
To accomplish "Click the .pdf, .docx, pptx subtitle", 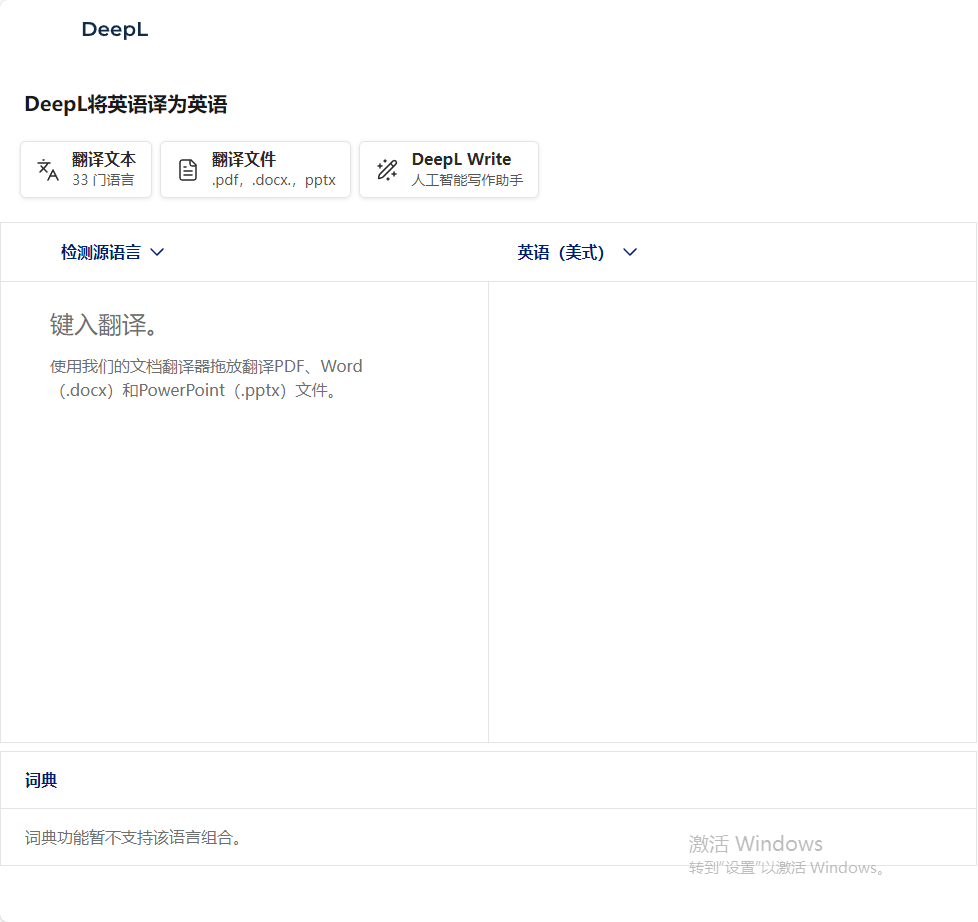I will [274, 180].
